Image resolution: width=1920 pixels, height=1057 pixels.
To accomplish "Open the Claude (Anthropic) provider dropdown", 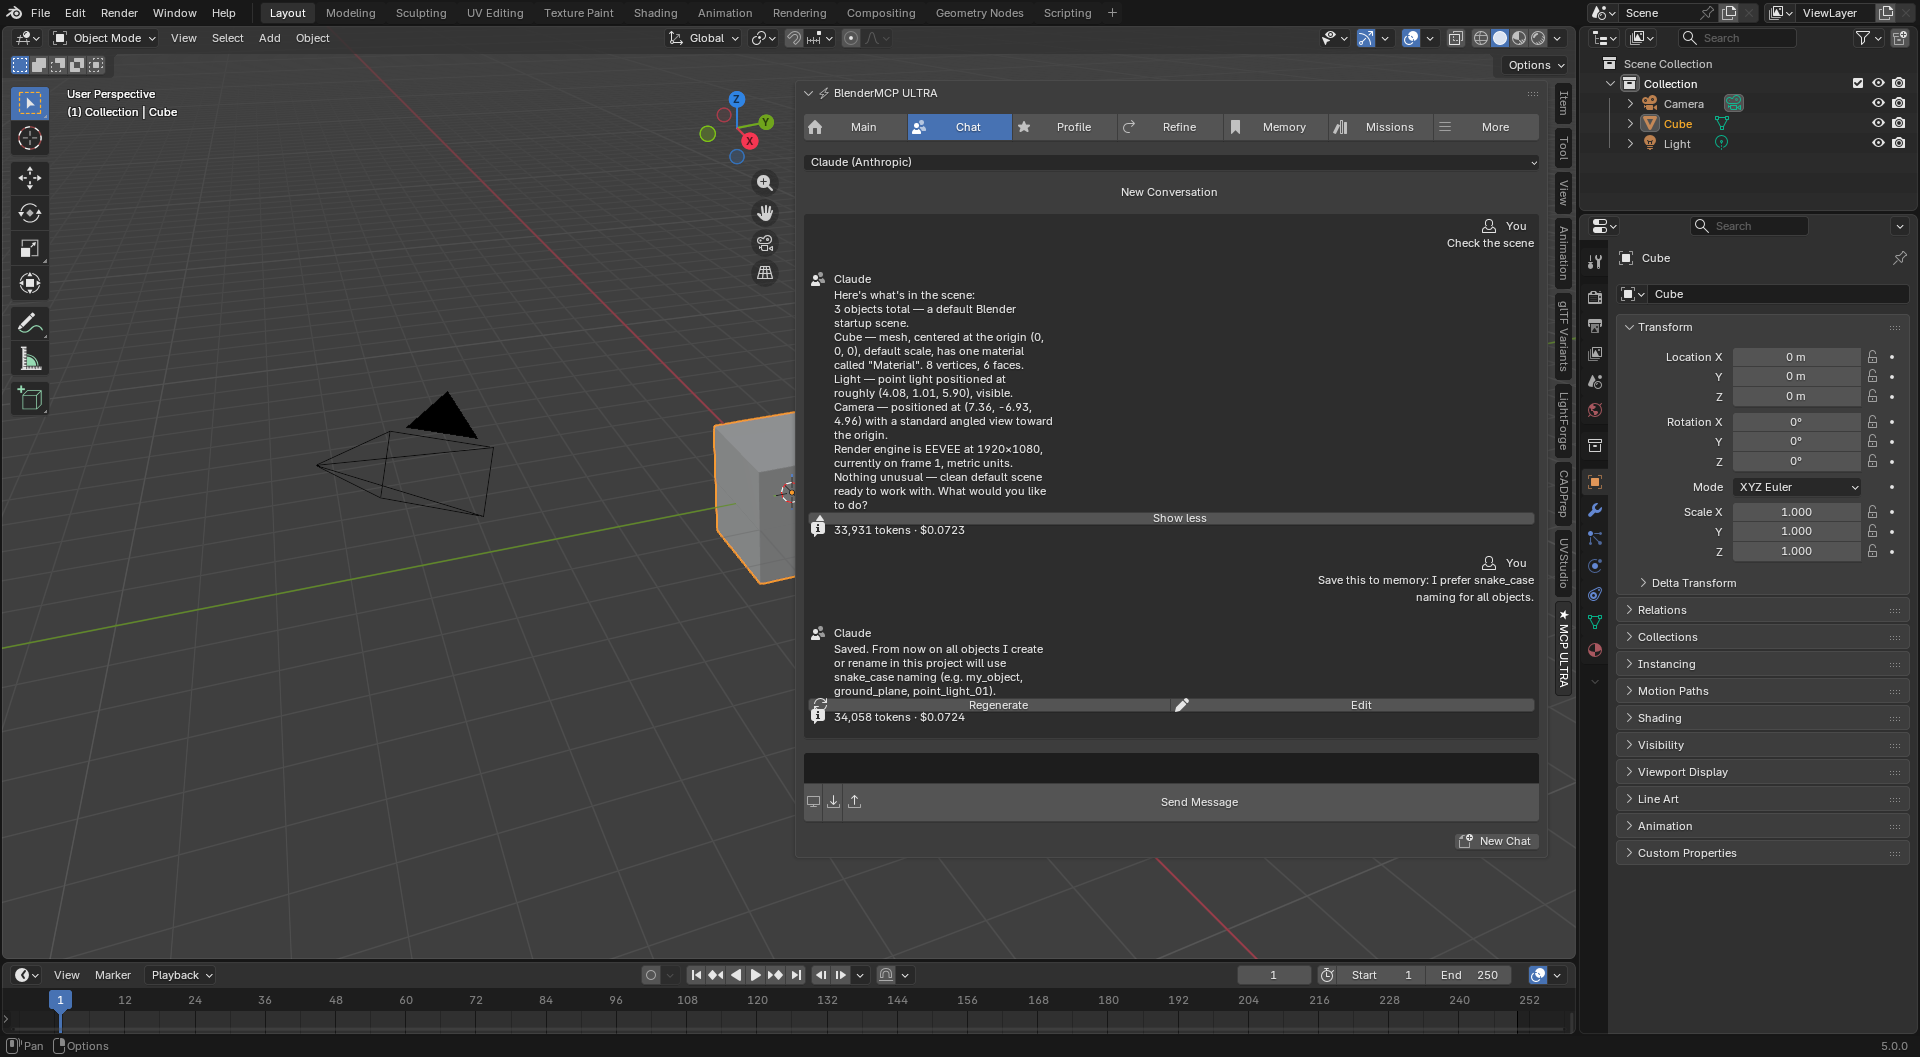I will (x=1171, y=162).
